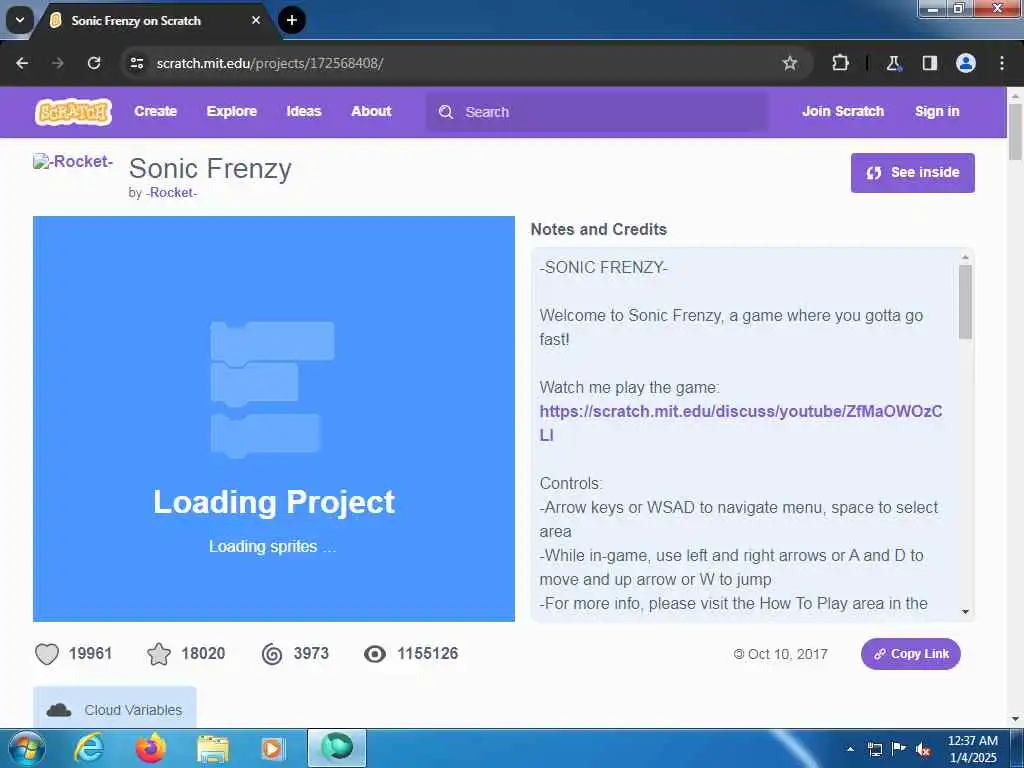Viewport: 1024px width, 768px height.
Task: Open the About page
Action: (x=371, y=112)
